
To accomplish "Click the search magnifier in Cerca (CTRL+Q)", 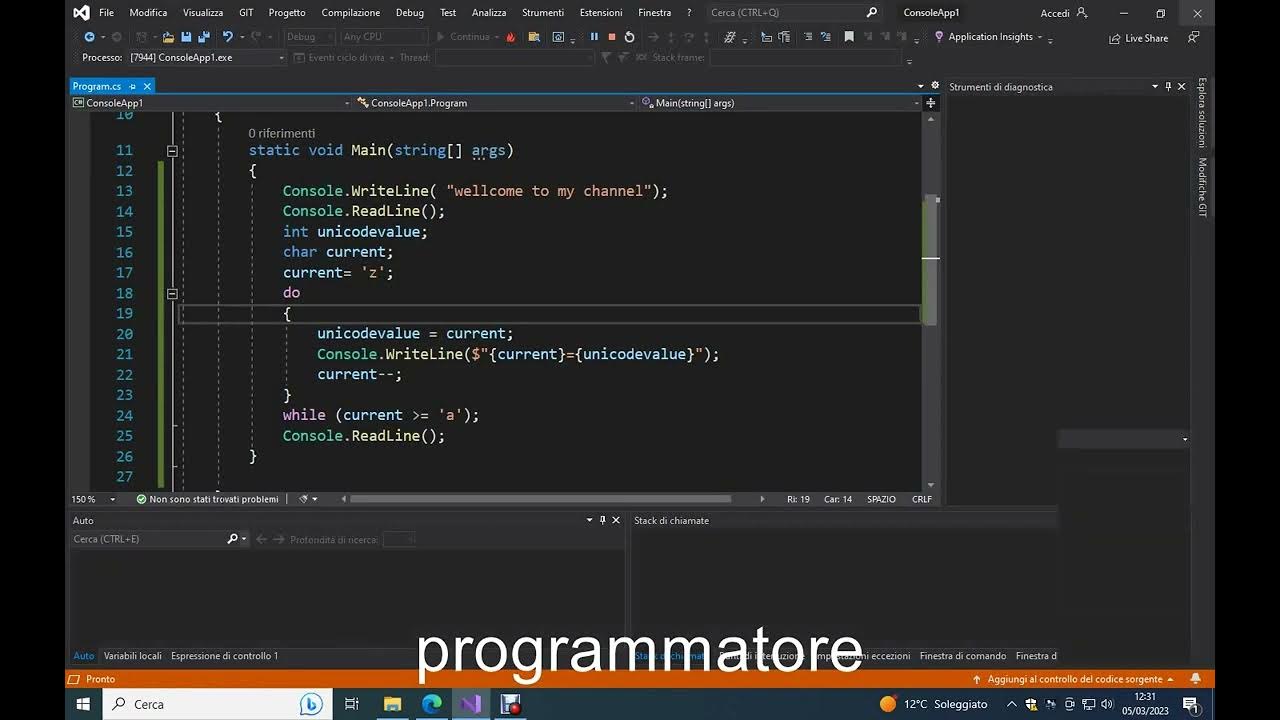I will tap(871, 13).
